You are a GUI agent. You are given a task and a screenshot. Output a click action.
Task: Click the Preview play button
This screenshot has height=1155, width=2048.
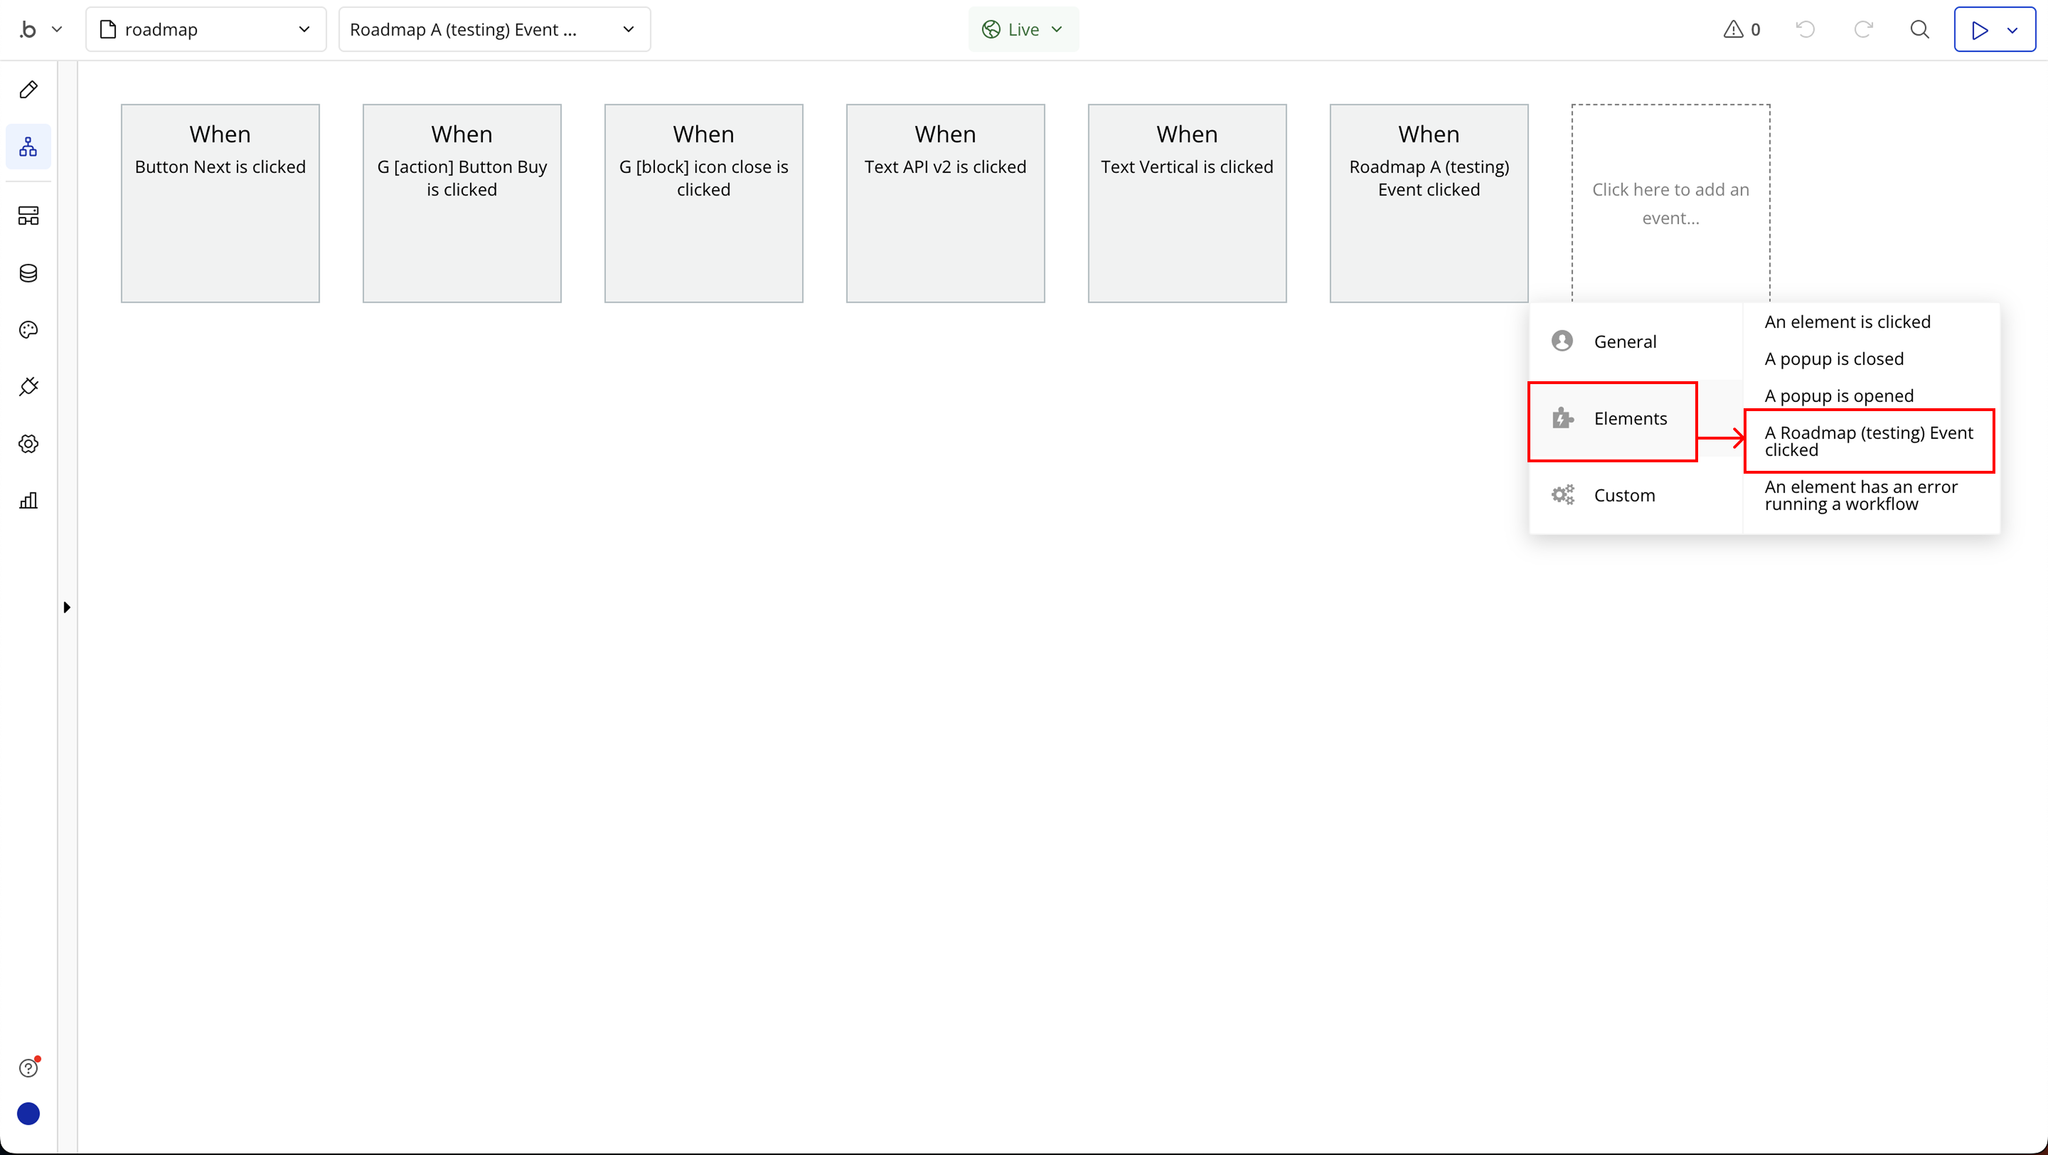[1979, 29]
